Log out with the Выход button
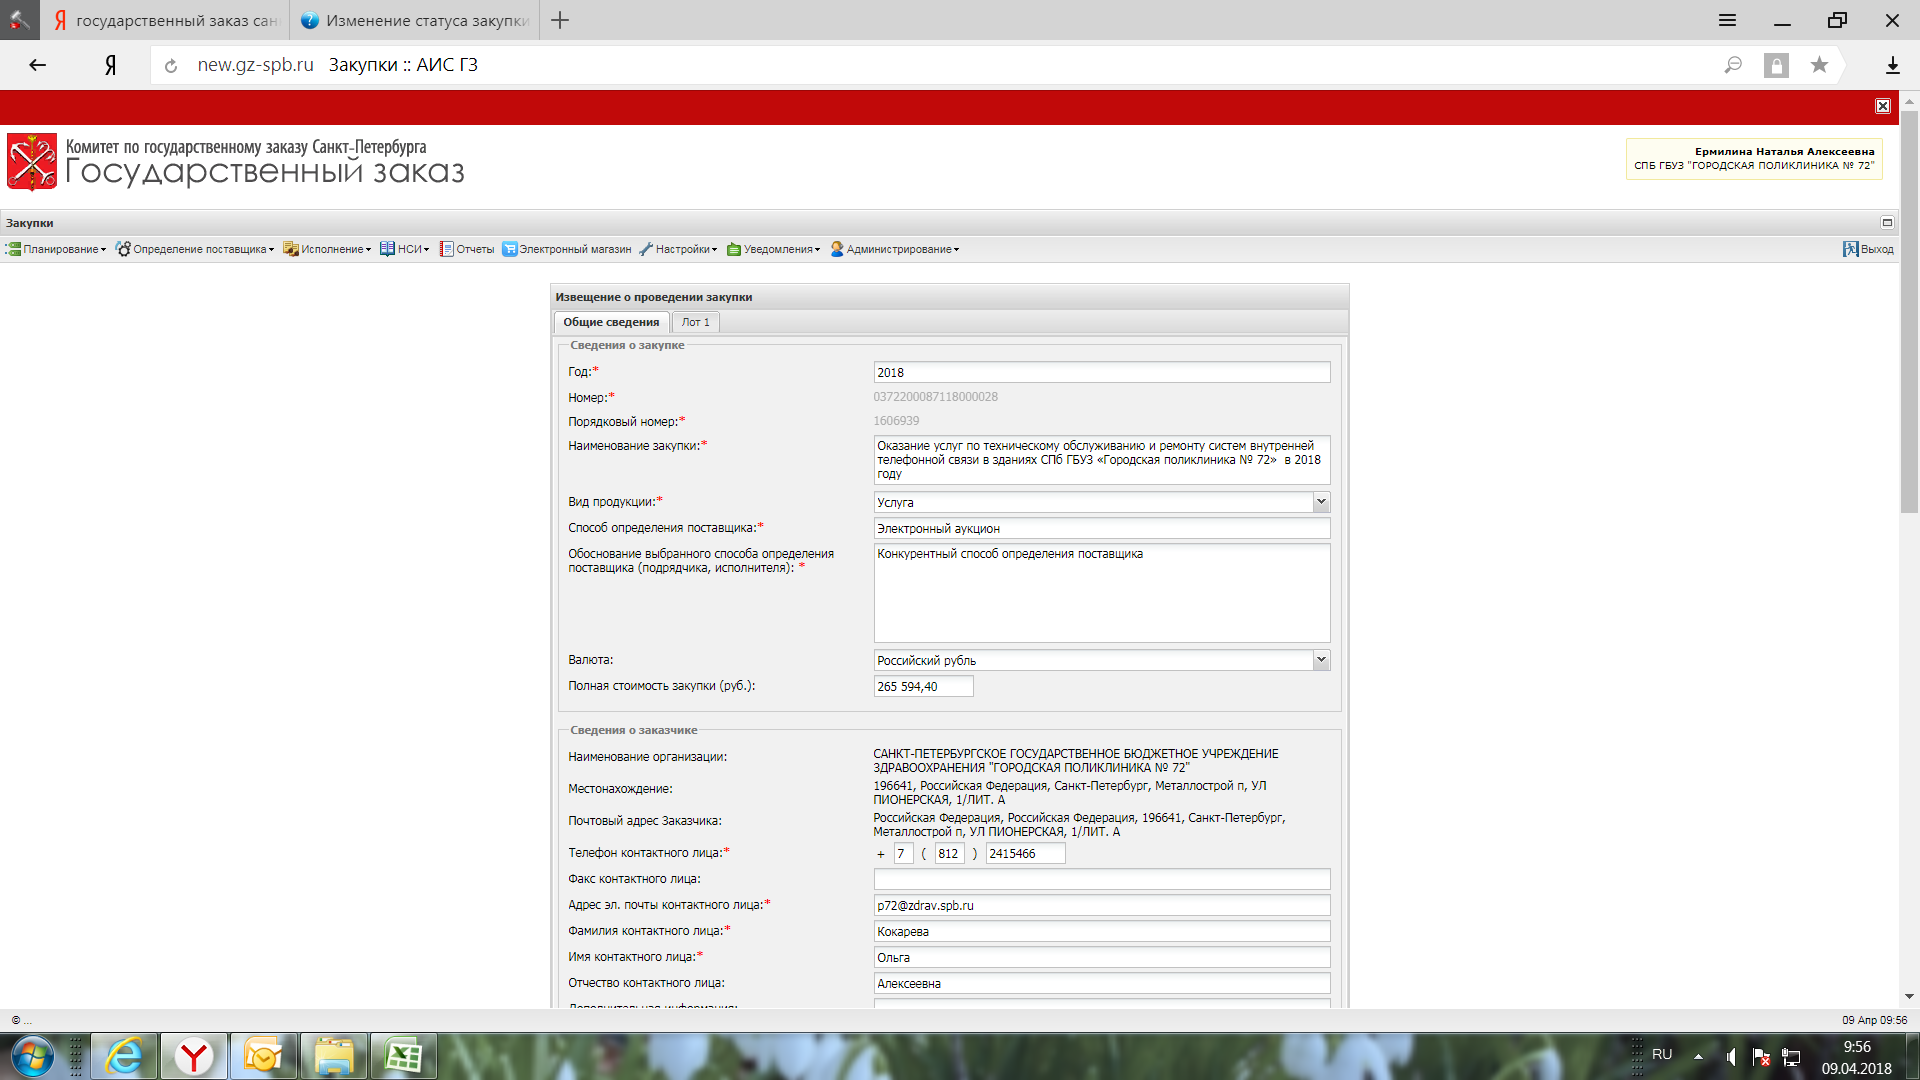 coord(1868,250)
